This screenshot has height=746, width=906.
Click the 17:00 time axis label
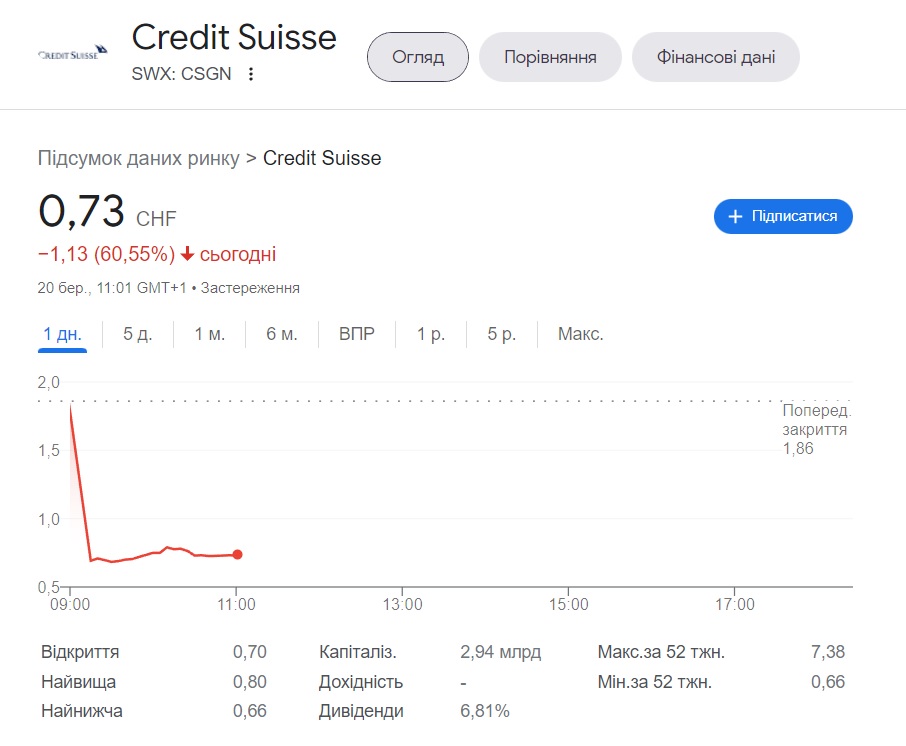734,604
